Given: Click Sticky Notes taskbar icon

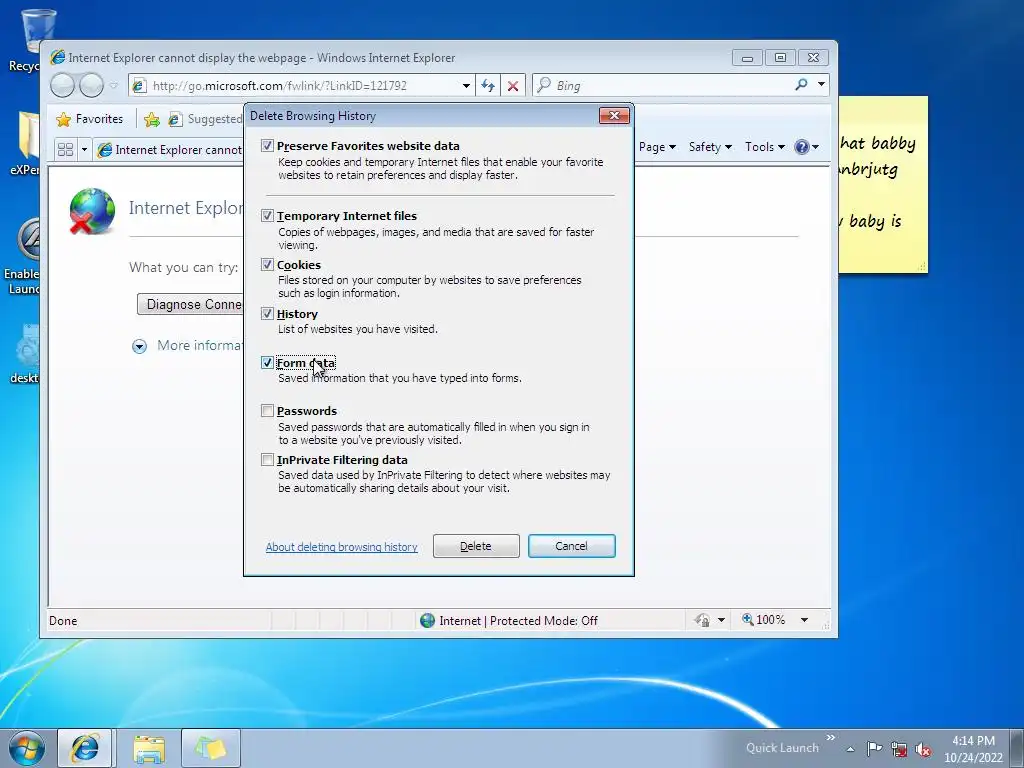Looking at the screenshot, I should (210, 748).
